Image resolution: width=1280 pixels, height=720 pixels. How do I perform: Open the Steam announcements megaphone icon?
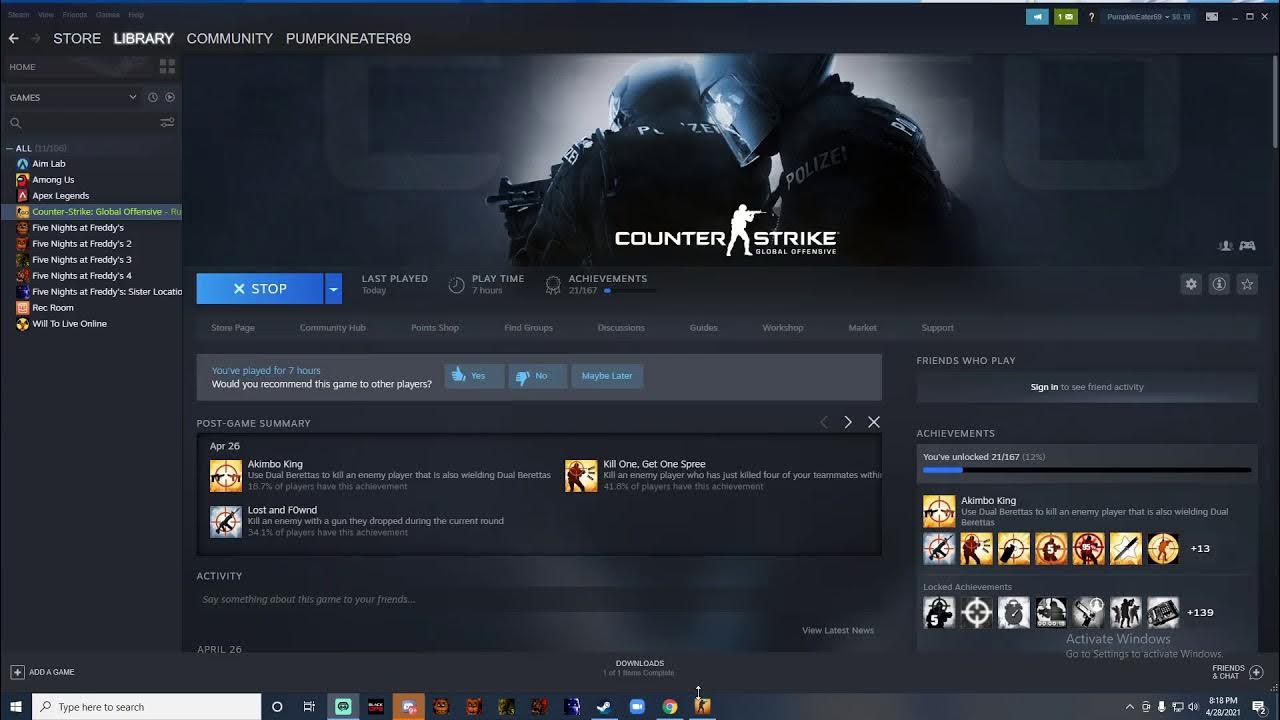pyautogui.click(x=1037, y=17)
